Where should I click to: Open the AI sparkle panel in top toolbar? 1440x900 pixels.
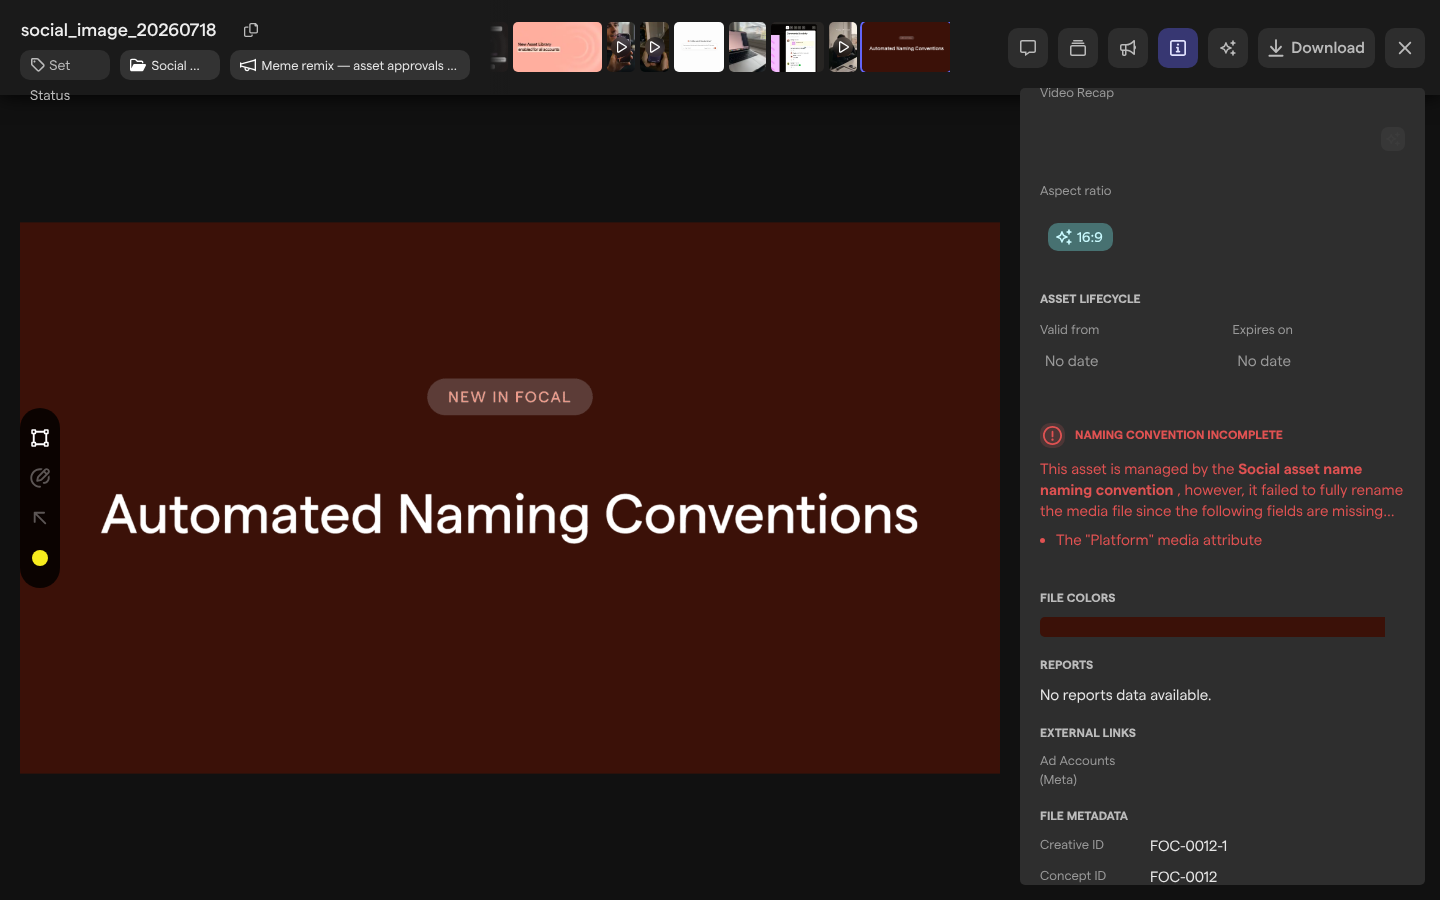[1228, 48]
